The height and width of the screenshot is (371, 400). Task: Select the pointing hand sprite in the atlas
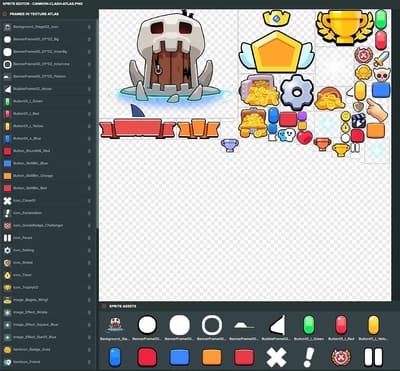coord(377,109)
